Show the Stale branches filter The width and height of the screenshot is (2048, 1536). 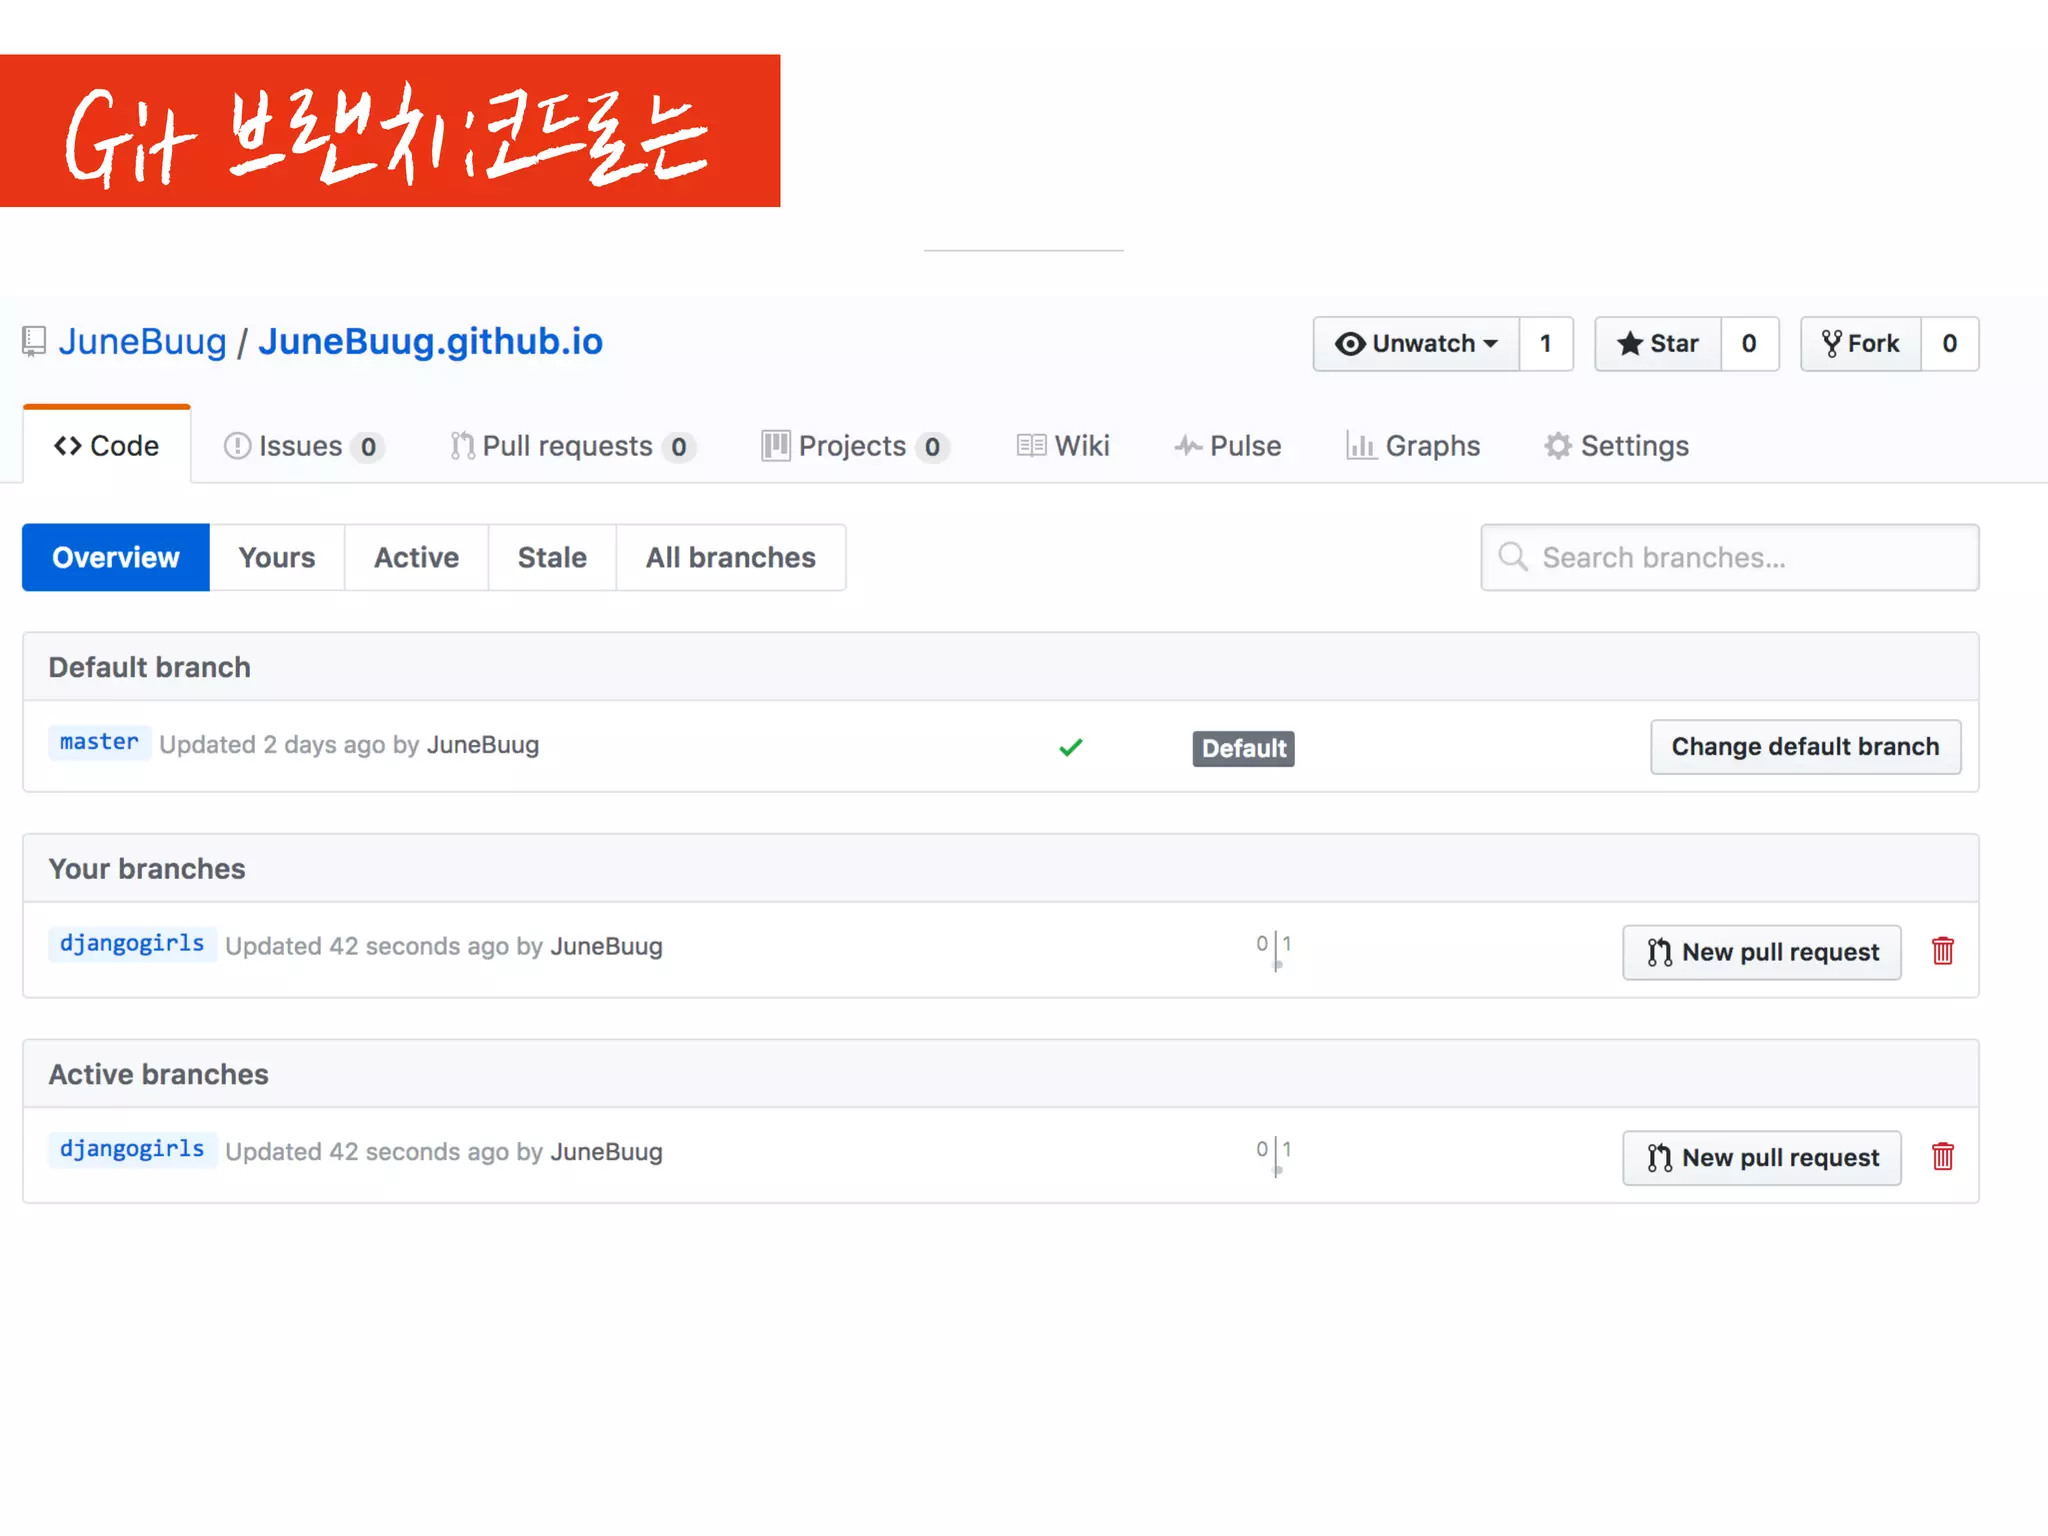[x=552, y=558]
